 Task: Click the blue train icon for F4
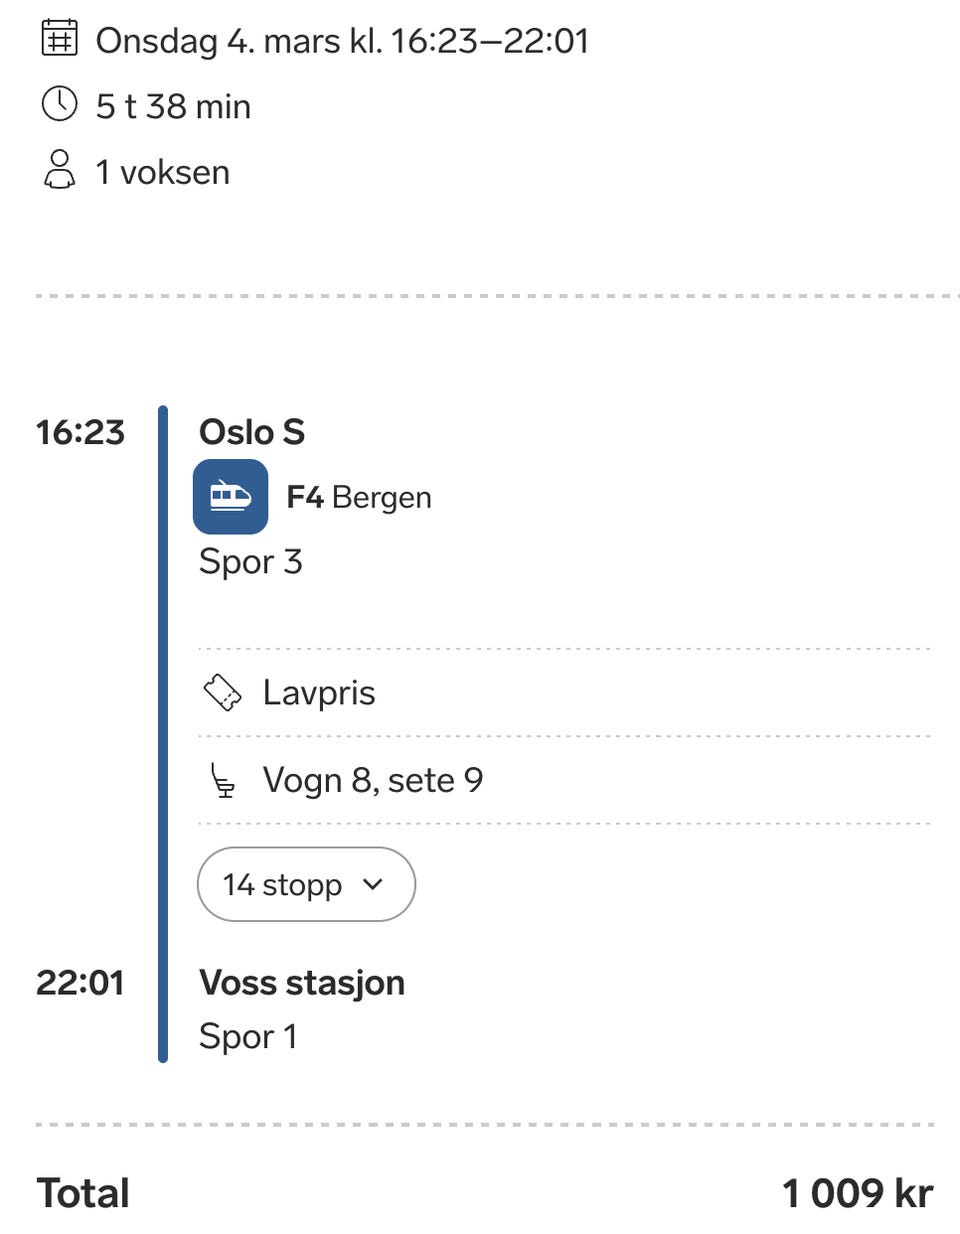pos(230,496)
